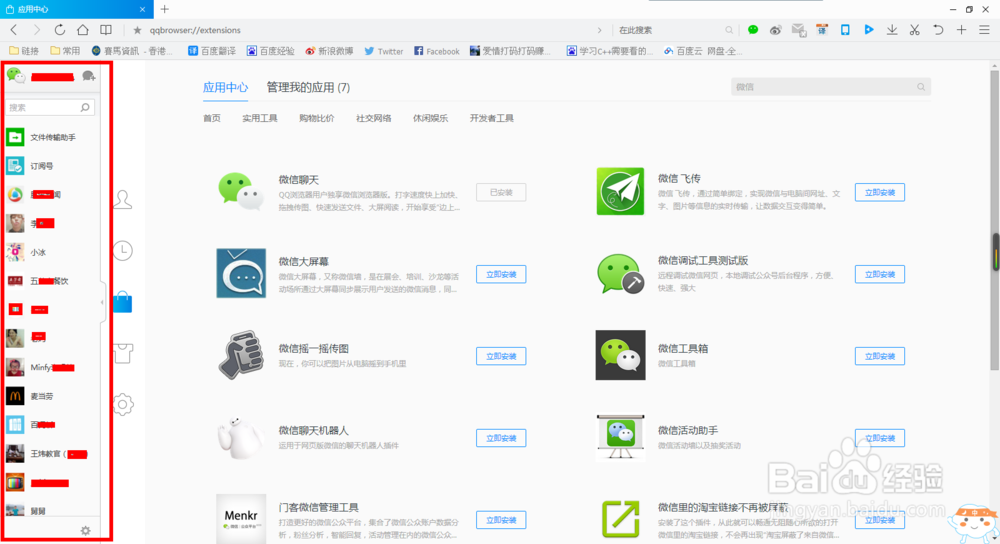Expand the address bar chevron arrow
Viewport: 1000px width, 544px height.
coord(599,30)
